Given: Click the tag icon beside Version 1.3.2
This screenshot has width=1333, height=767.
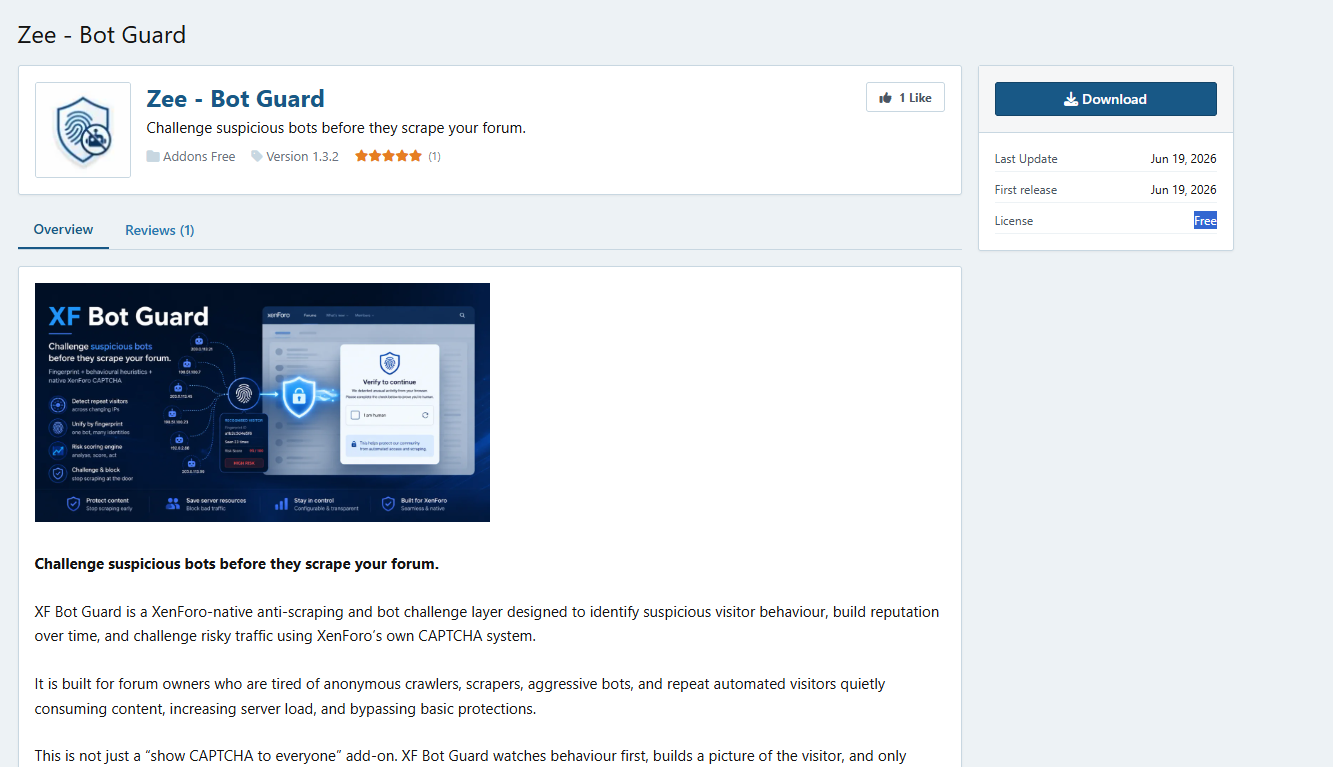Looking at the screenshot, I should click(x=257, y=156).
